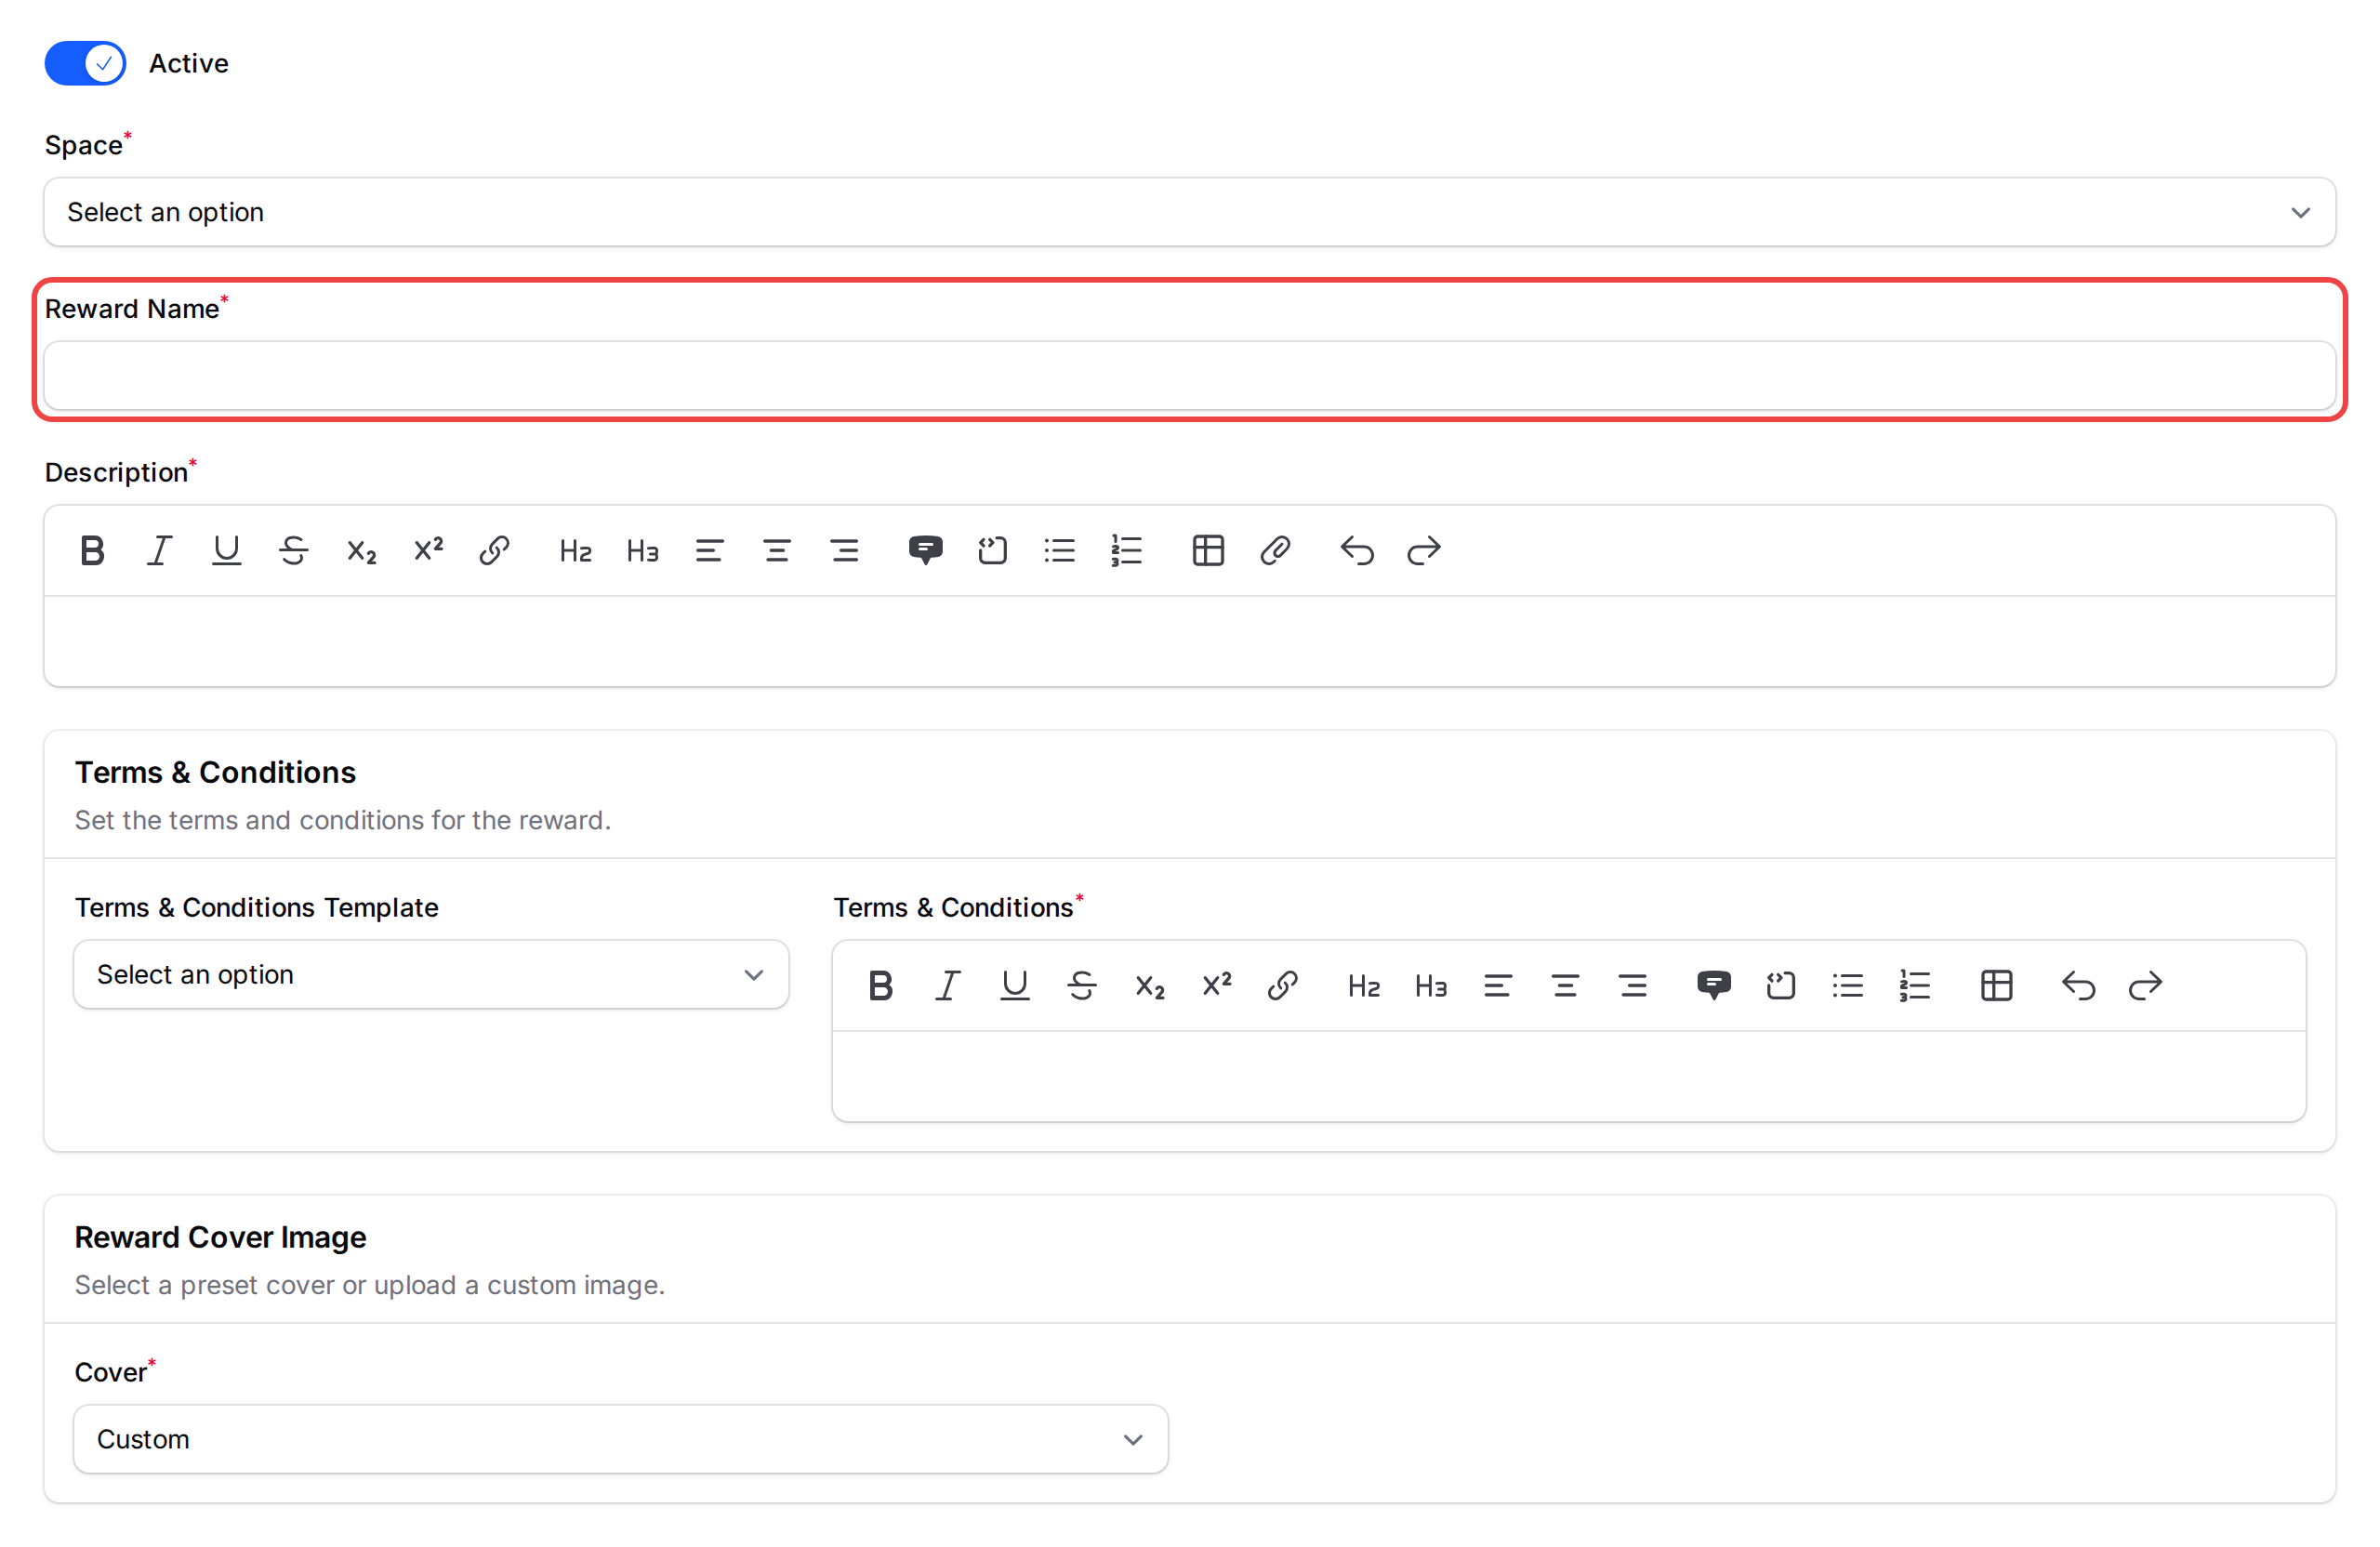
Task: Apply bold in the Description toolbar
Action: [x=92, y=550]
